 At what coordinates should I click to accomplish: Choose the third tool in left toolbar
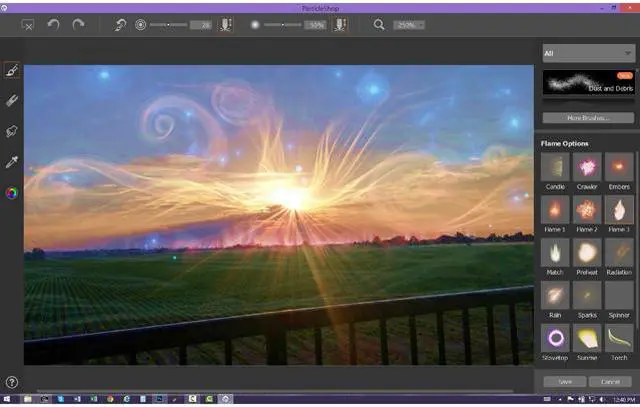tap(11, 131)
